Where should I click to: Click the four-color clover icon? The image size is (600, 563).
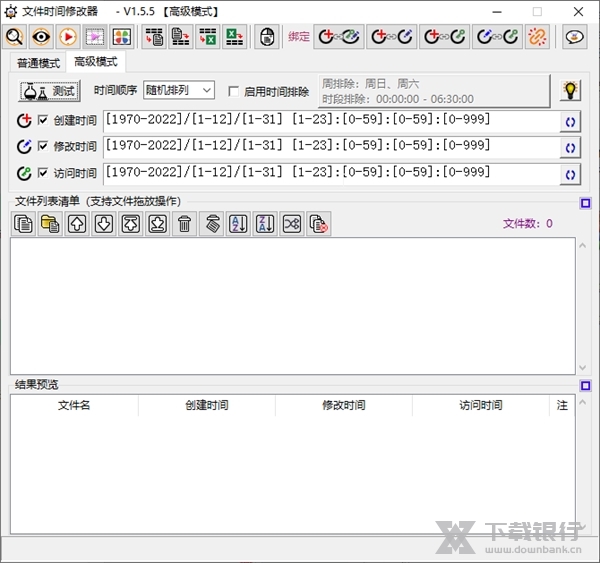coord(122,37)
